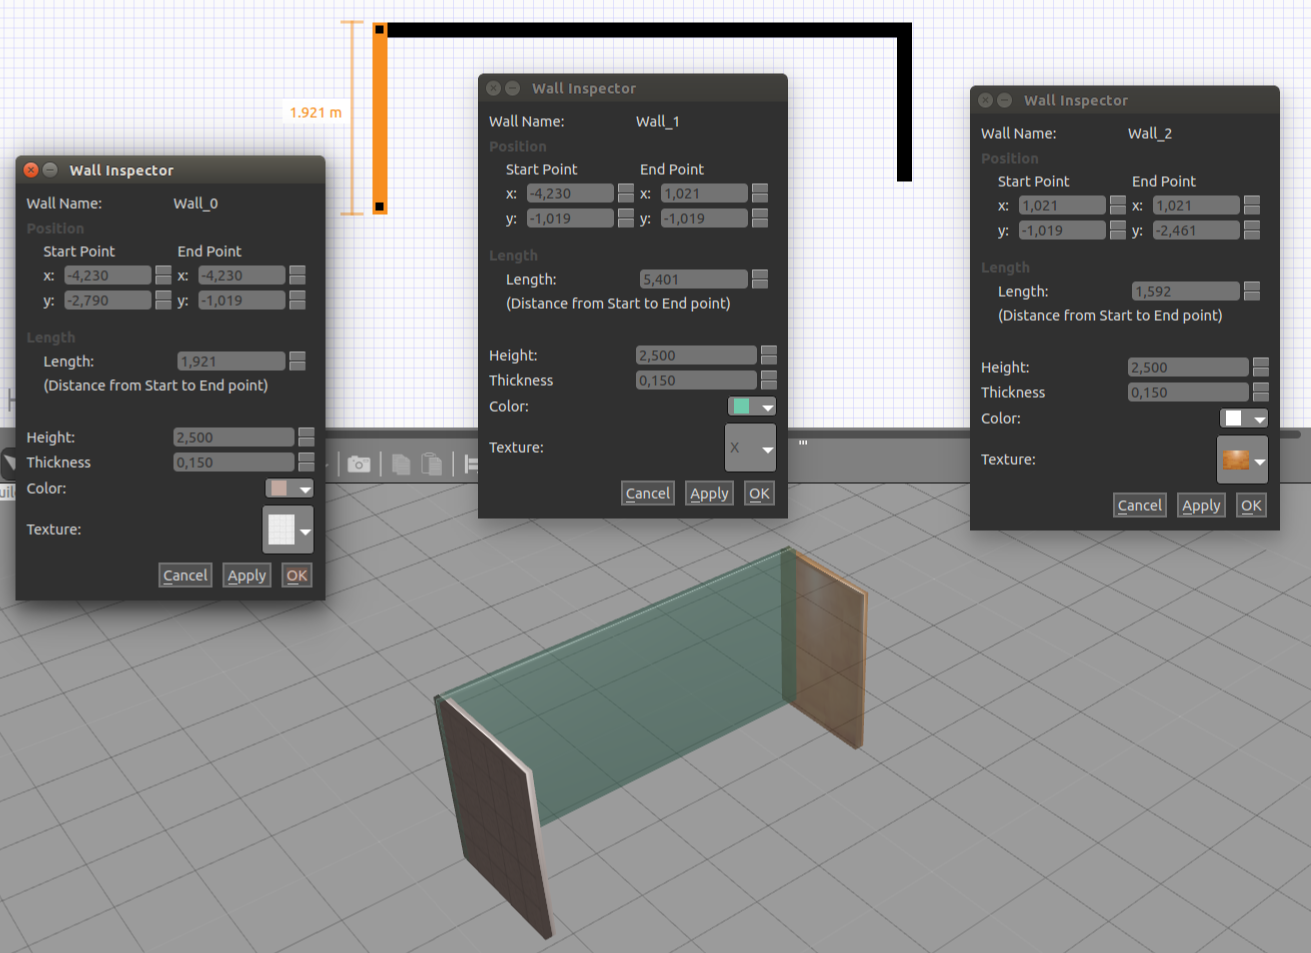Viewport: 1311px width, 953px height.
Task: Expand the Texture dropdown in Wall_1 inspector
Action: click(x=750, y=447)
